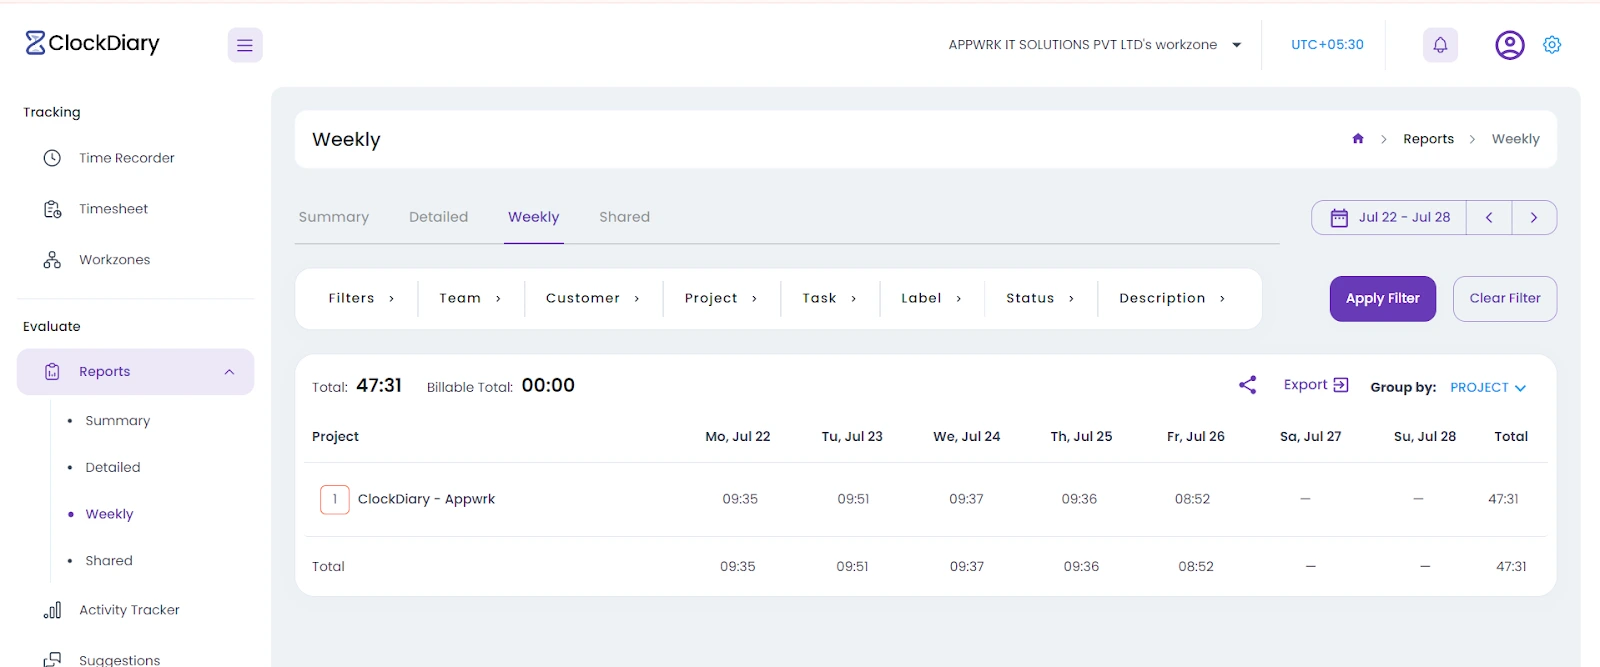Open Detailed under Reports in sidebar
This screenshot has width=1600, height=667.
[x=113, y=467]
